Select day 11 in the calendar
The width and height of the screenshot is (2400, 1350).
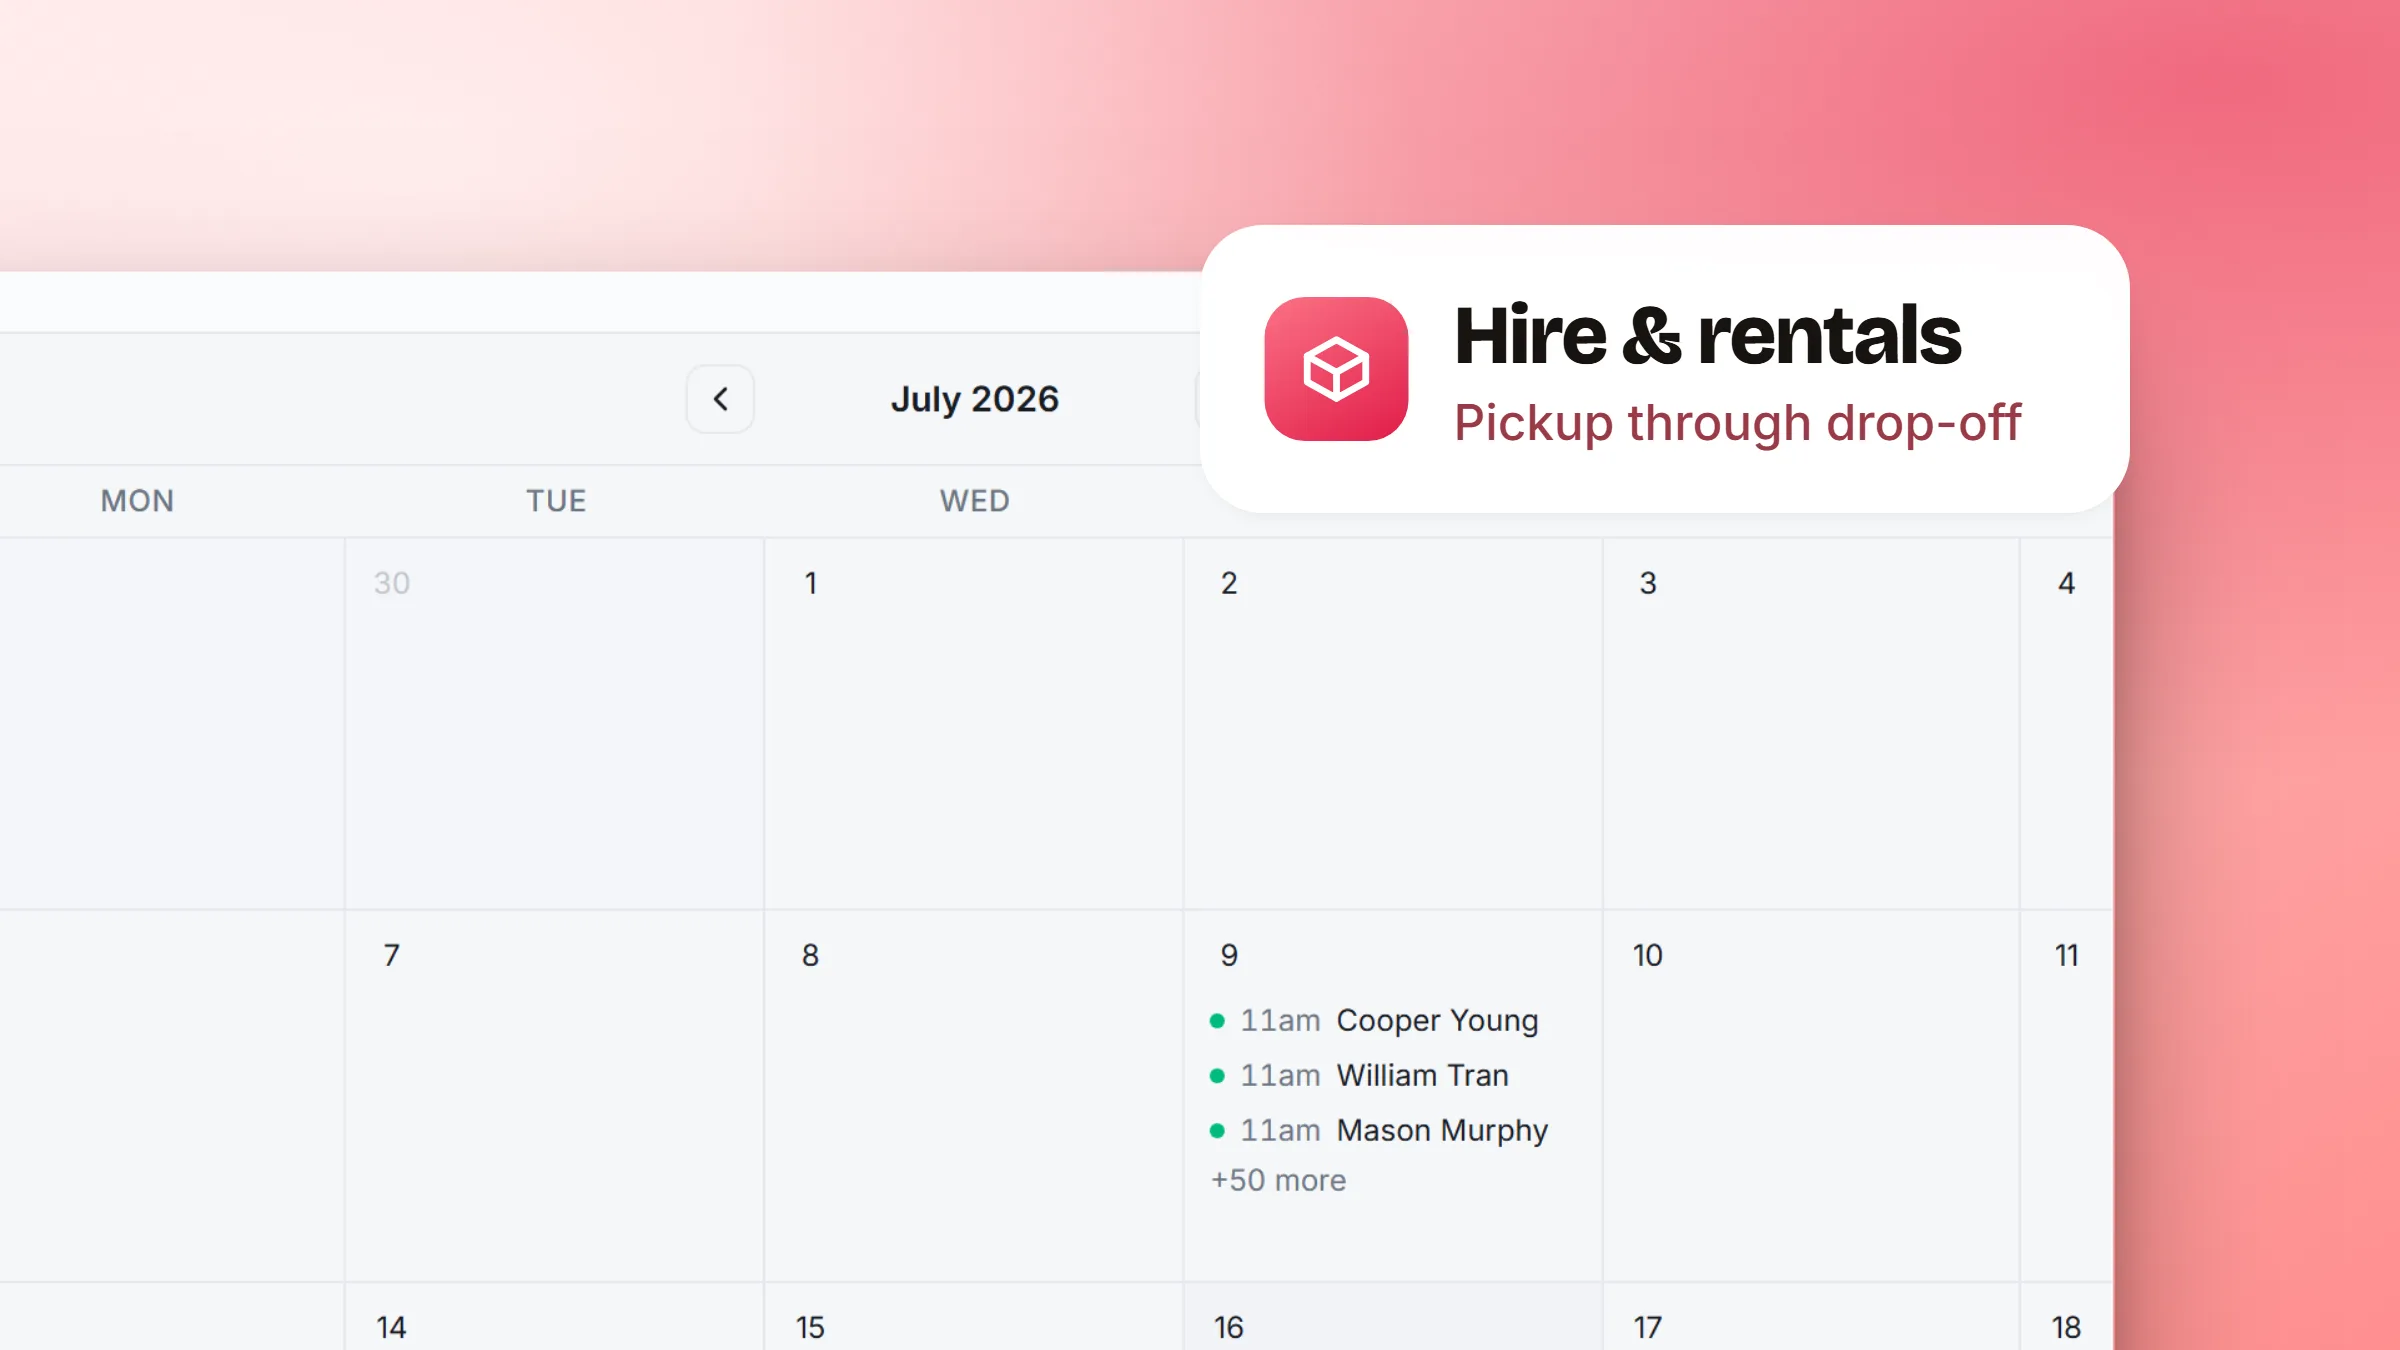[2066, 955]
